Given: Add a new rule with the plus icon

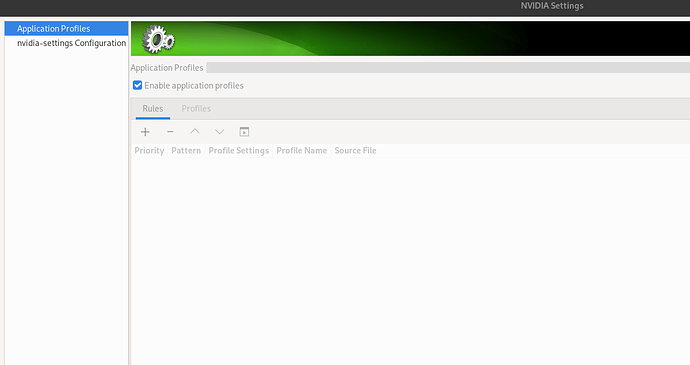Looking at the screenshot, I should tap(145, 132).
